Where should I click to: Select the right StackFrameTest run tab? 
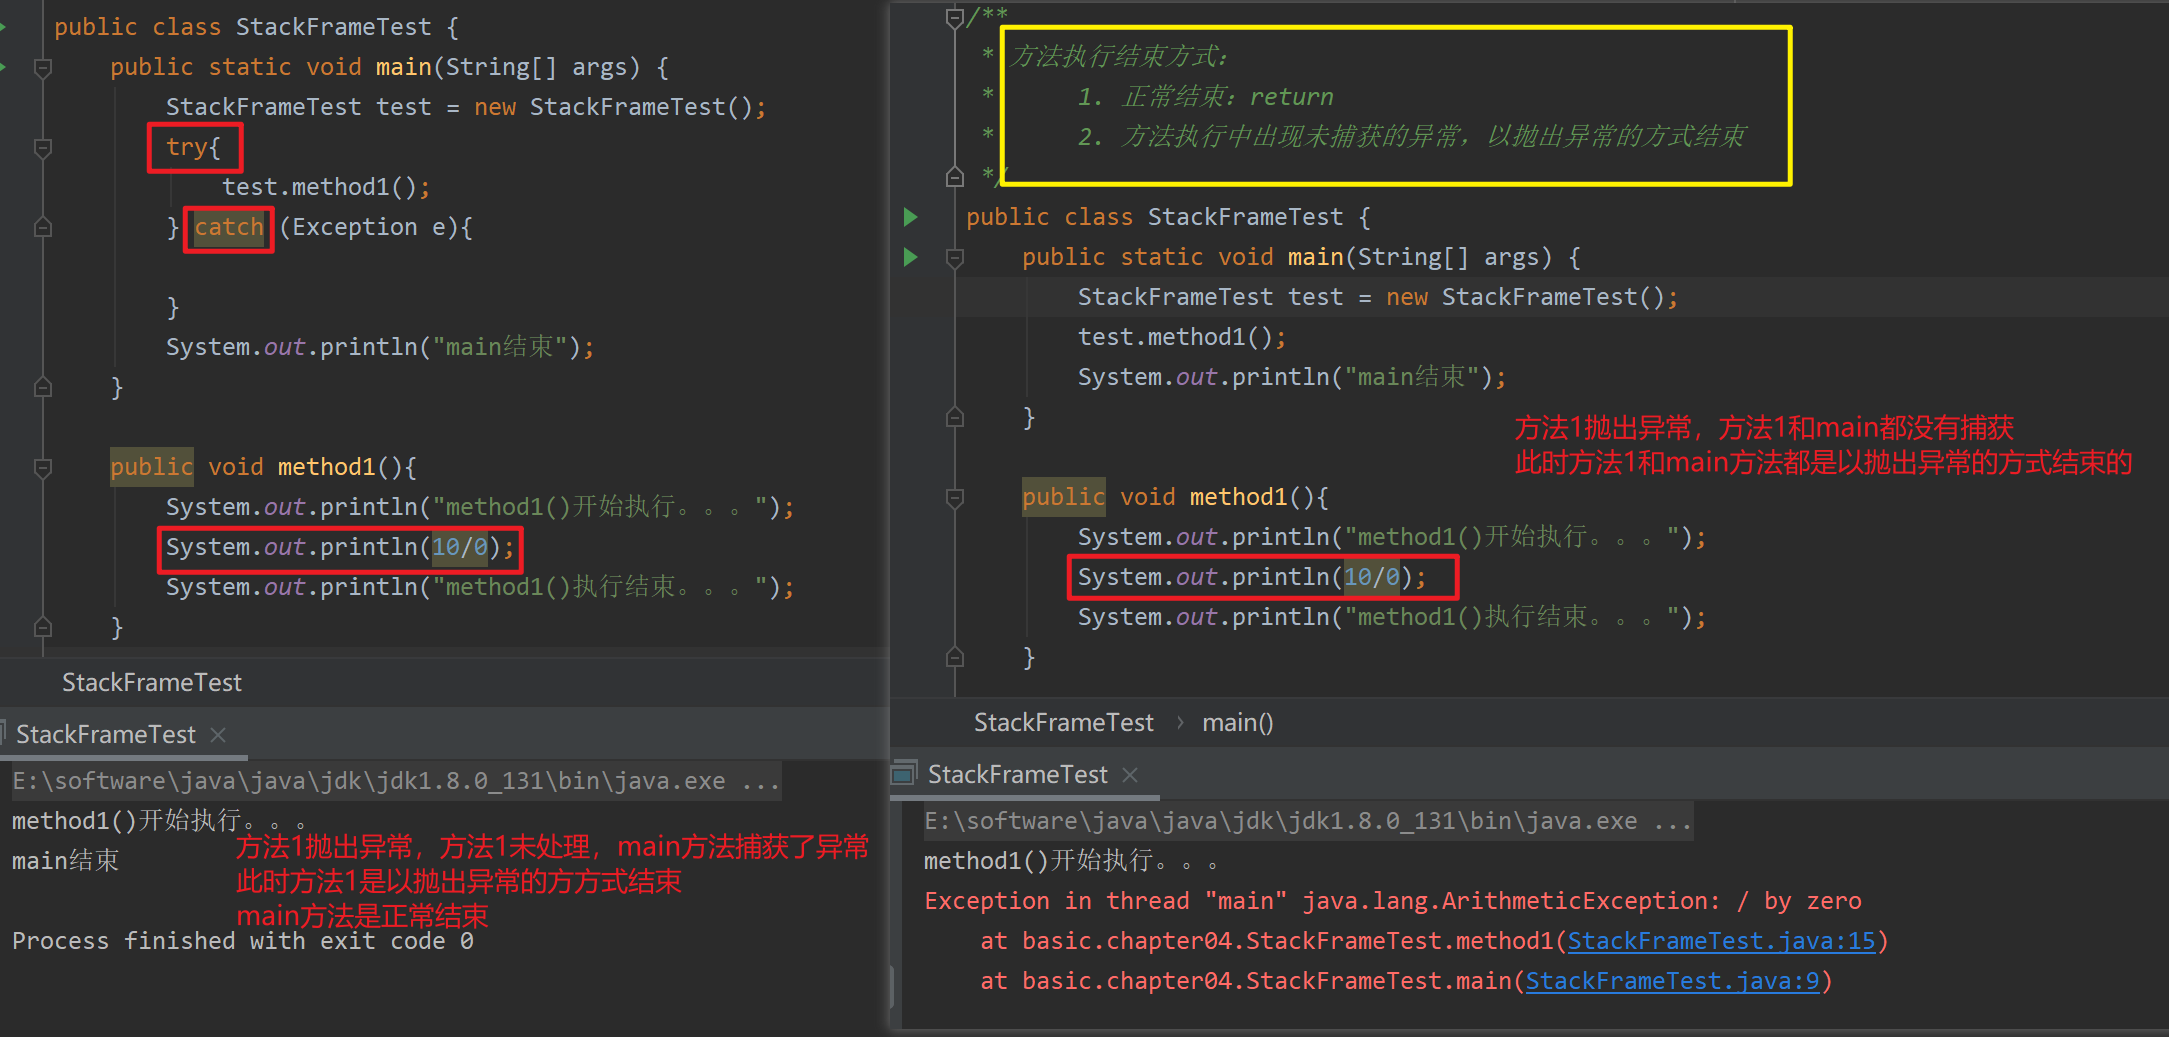click(1017, 775)
